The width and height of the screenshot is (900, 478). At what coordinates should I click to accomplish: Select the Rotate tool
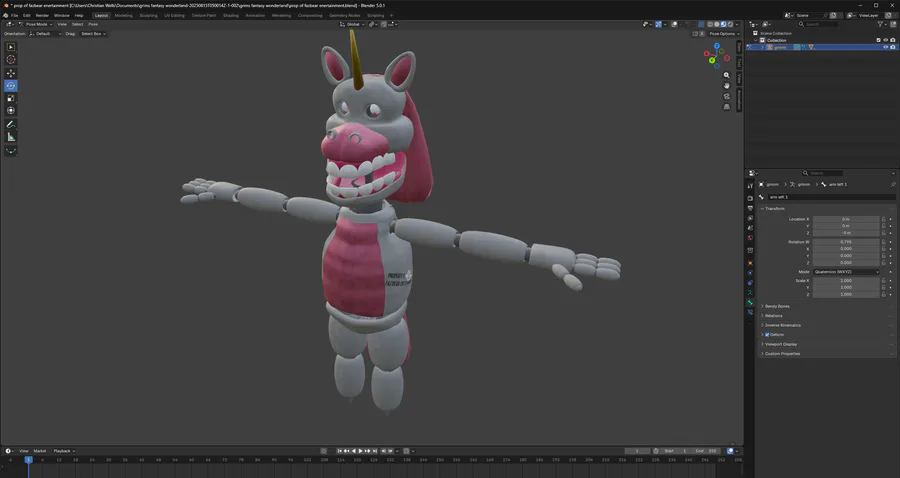pos(11,86)
